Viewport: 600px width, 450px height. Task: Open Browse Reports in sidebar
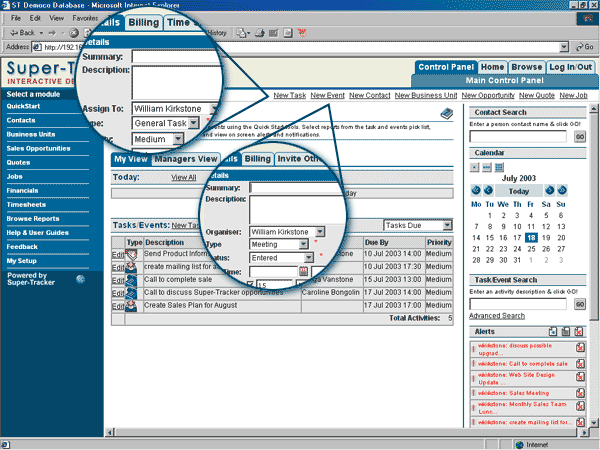coord(33,219)
